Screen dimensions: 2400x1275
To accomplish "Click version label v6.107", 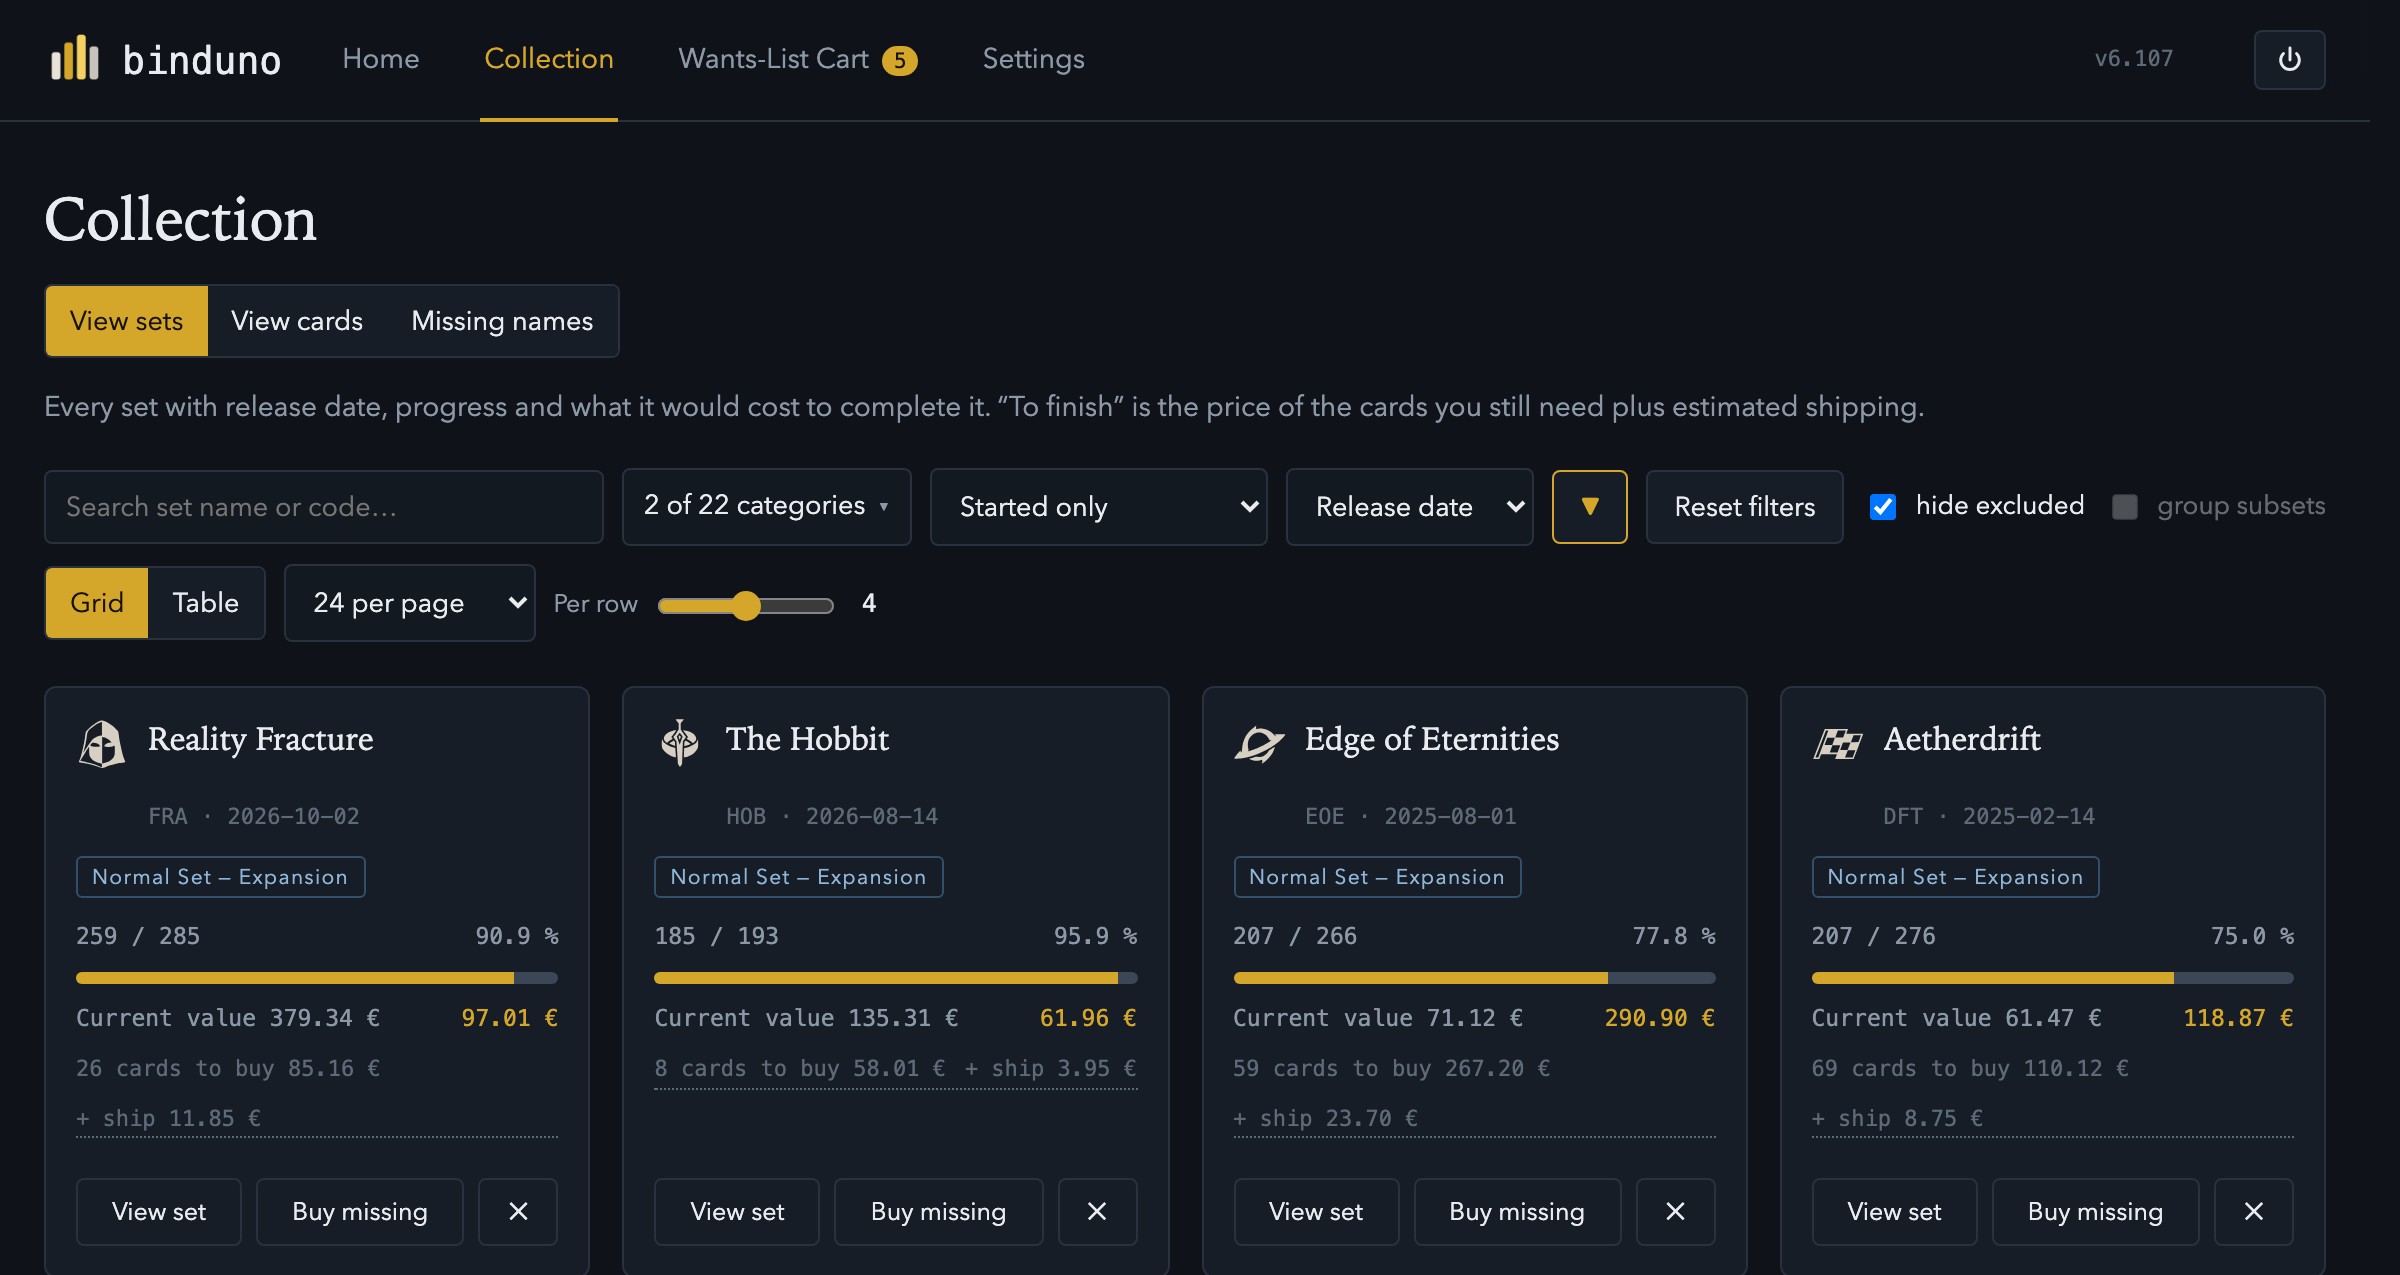I will [x=2134, y=59].
